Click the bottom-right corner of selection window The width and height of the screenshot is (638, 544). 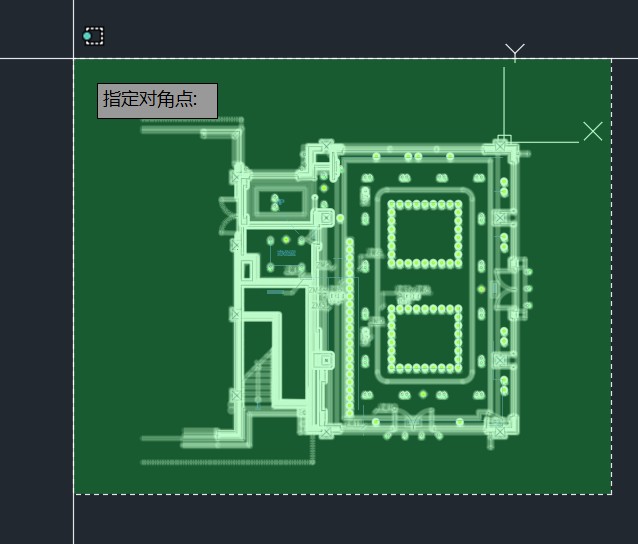[611, 493]
